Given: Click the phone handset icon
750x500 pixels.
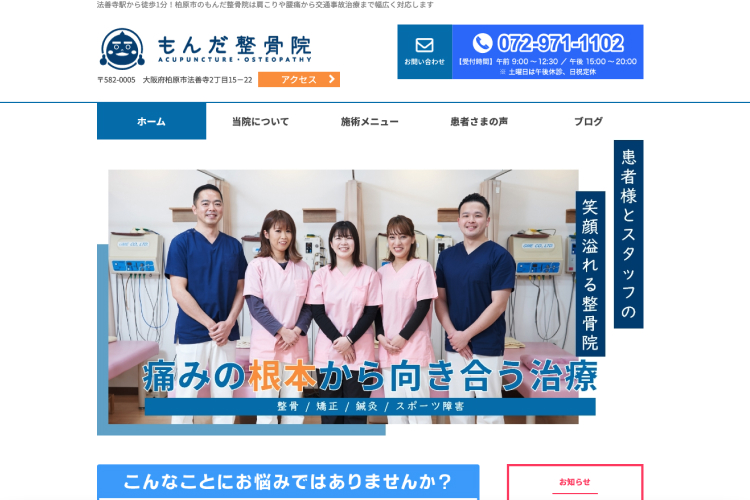Looking at the screenshot, I should pos(482,43).
